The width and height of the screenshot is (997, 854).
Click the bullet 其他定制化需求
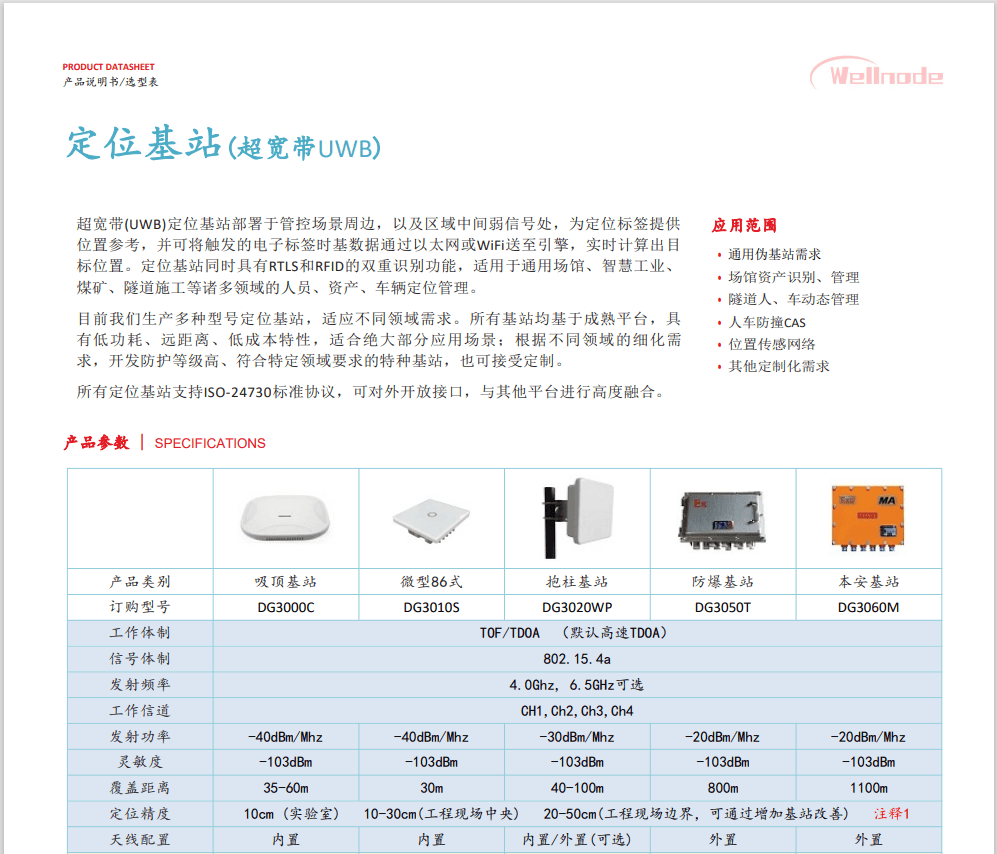point(779,366)
